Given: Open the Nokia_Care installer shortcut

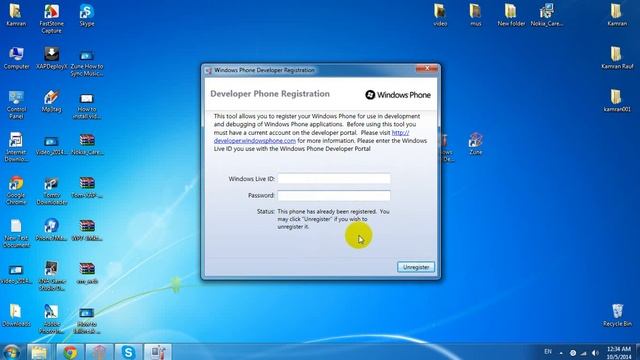Looking at the screenshot, I should pos(547,15).
